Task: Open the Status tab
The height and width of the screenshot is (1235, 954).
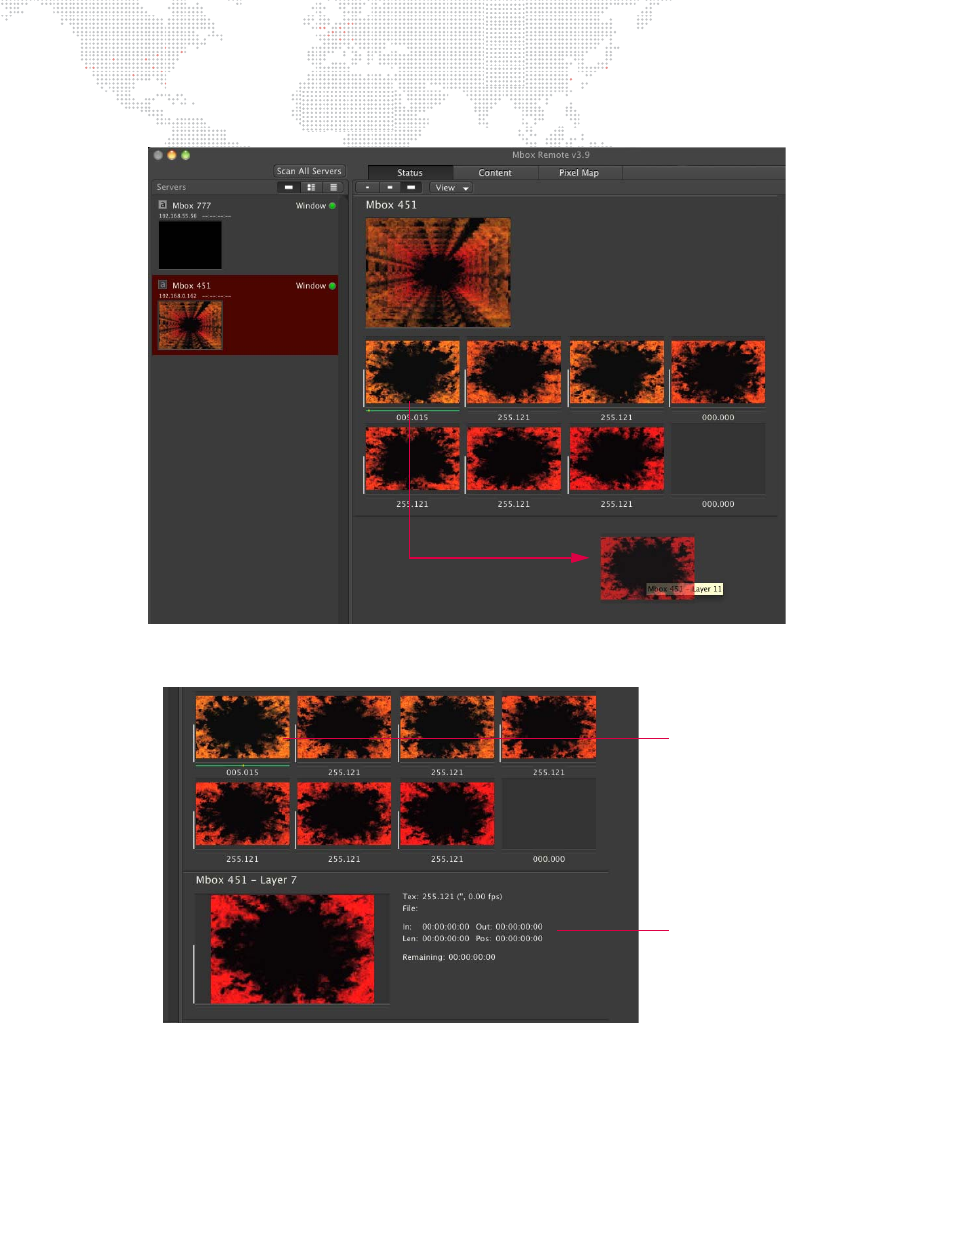Action: (410, 173)
